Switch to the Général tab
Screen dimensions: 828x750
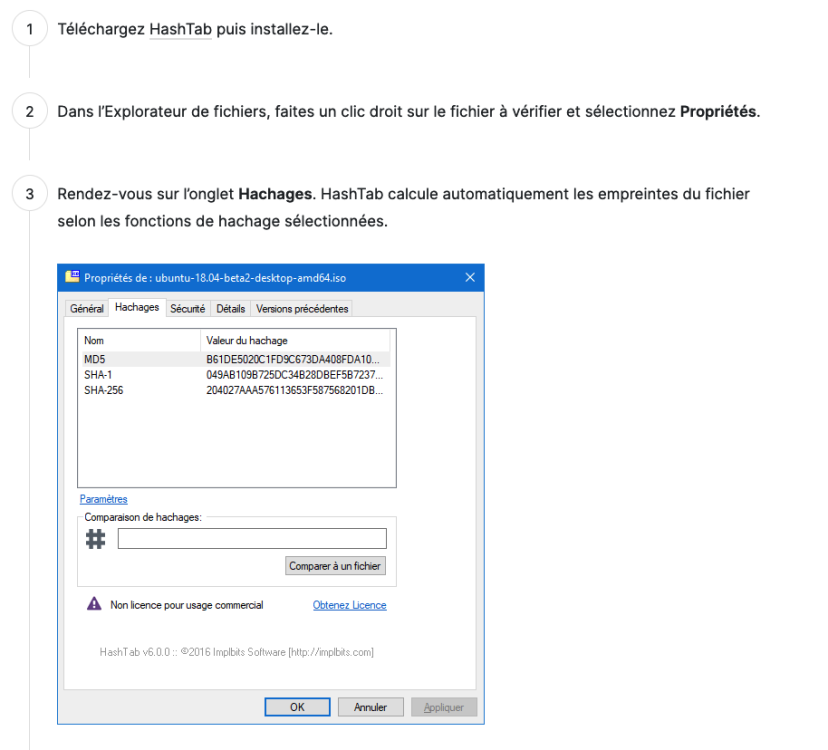87,308
